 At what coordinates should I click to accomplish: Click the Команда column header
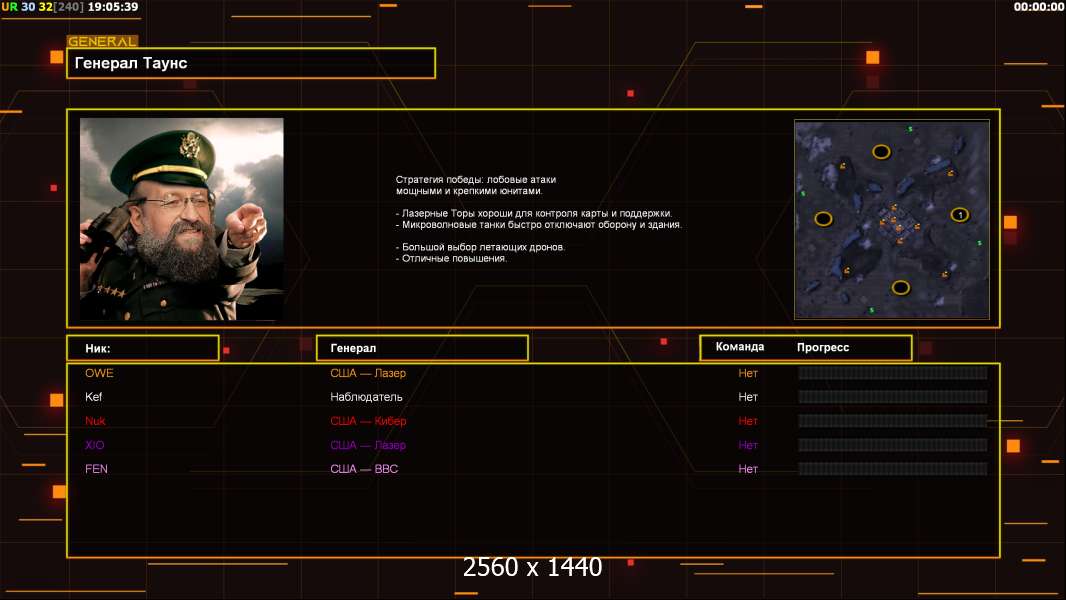[740, 347]
